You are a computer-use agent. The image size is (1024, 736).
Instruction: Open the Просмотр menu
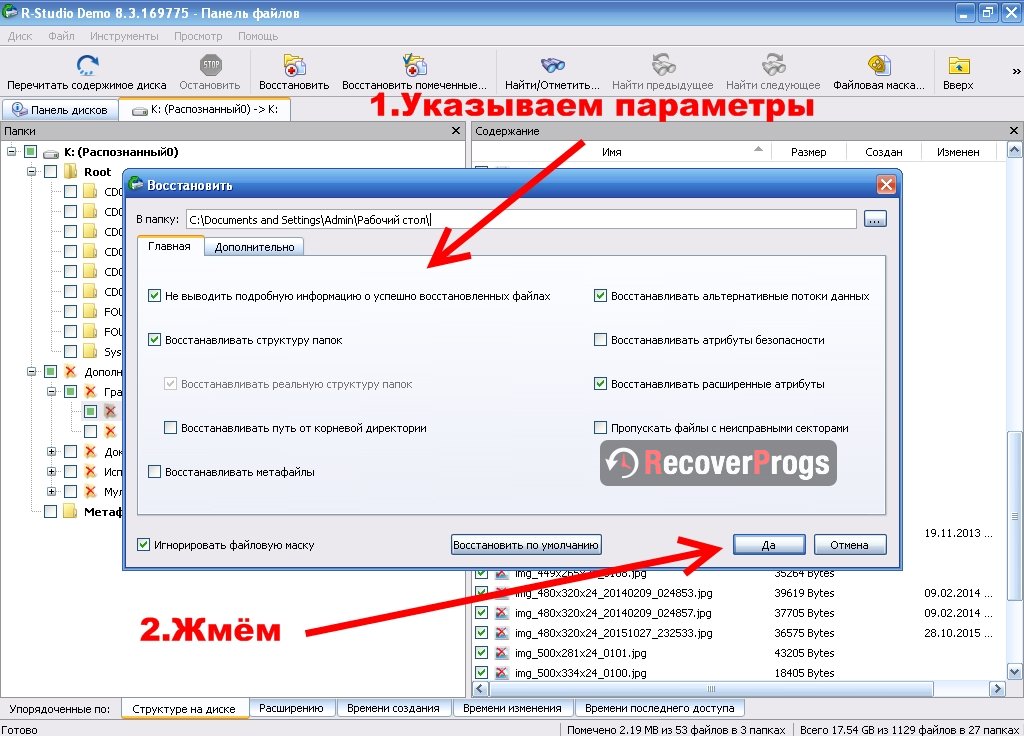coord(198,36)
